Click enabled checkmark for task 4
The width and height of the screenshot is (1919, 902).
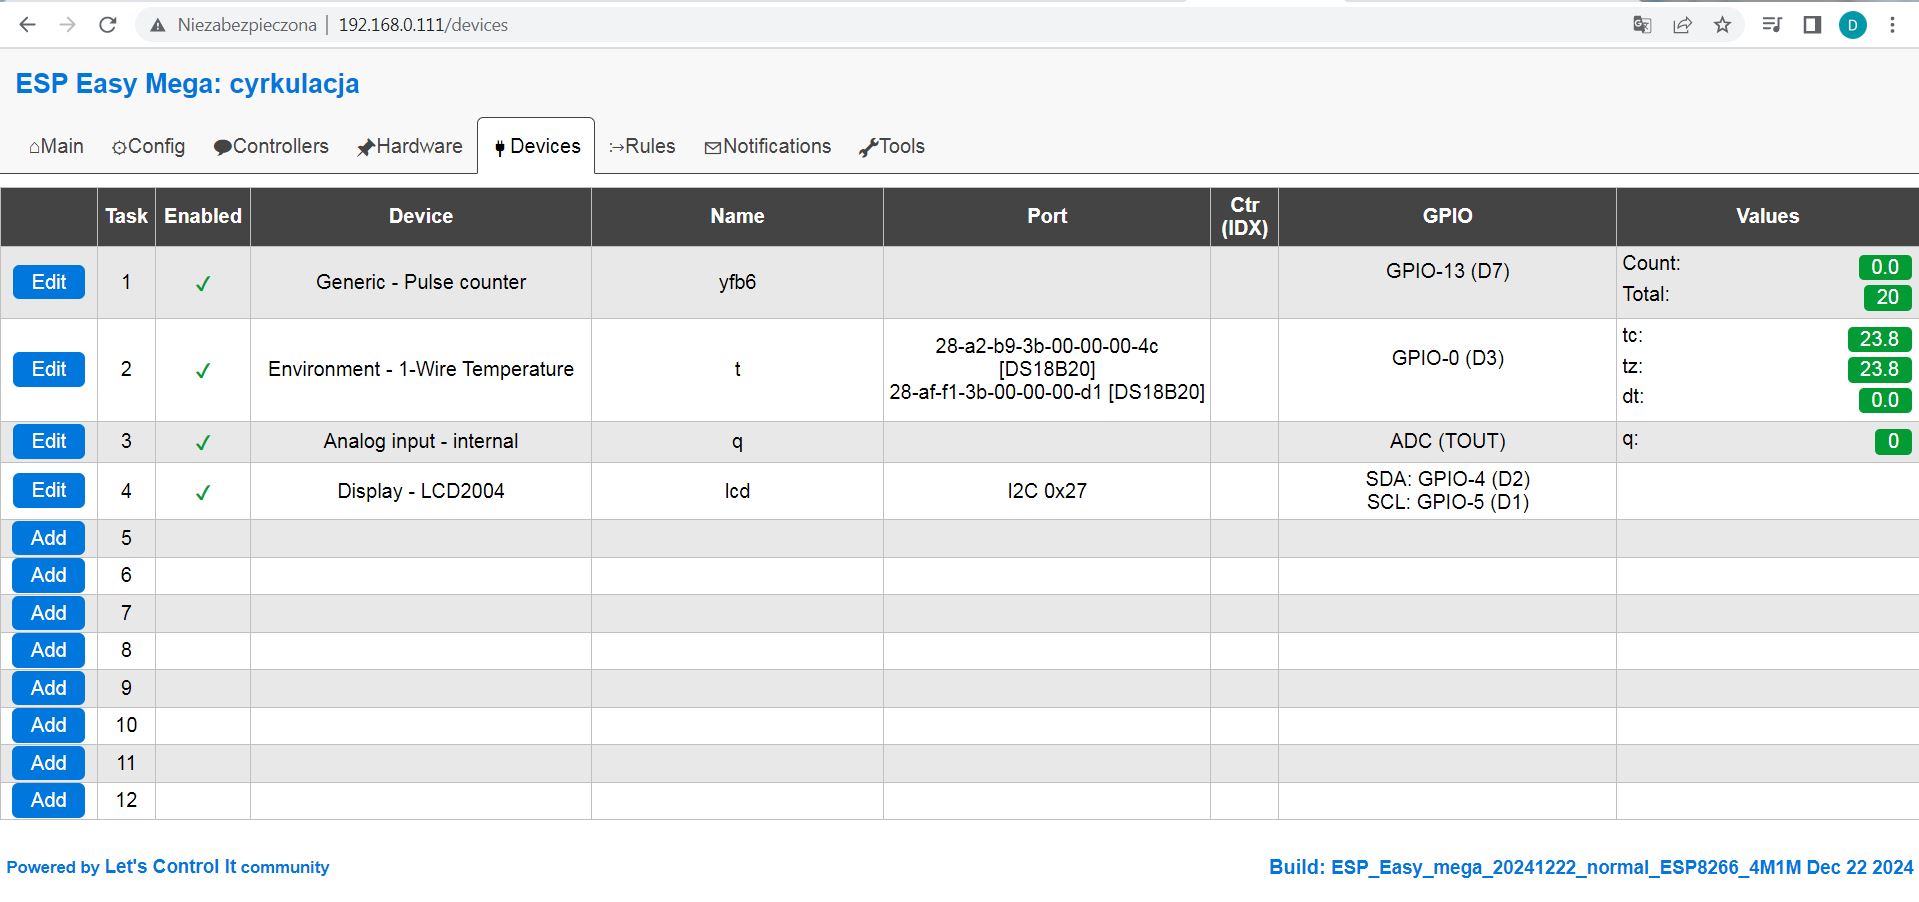203,492
